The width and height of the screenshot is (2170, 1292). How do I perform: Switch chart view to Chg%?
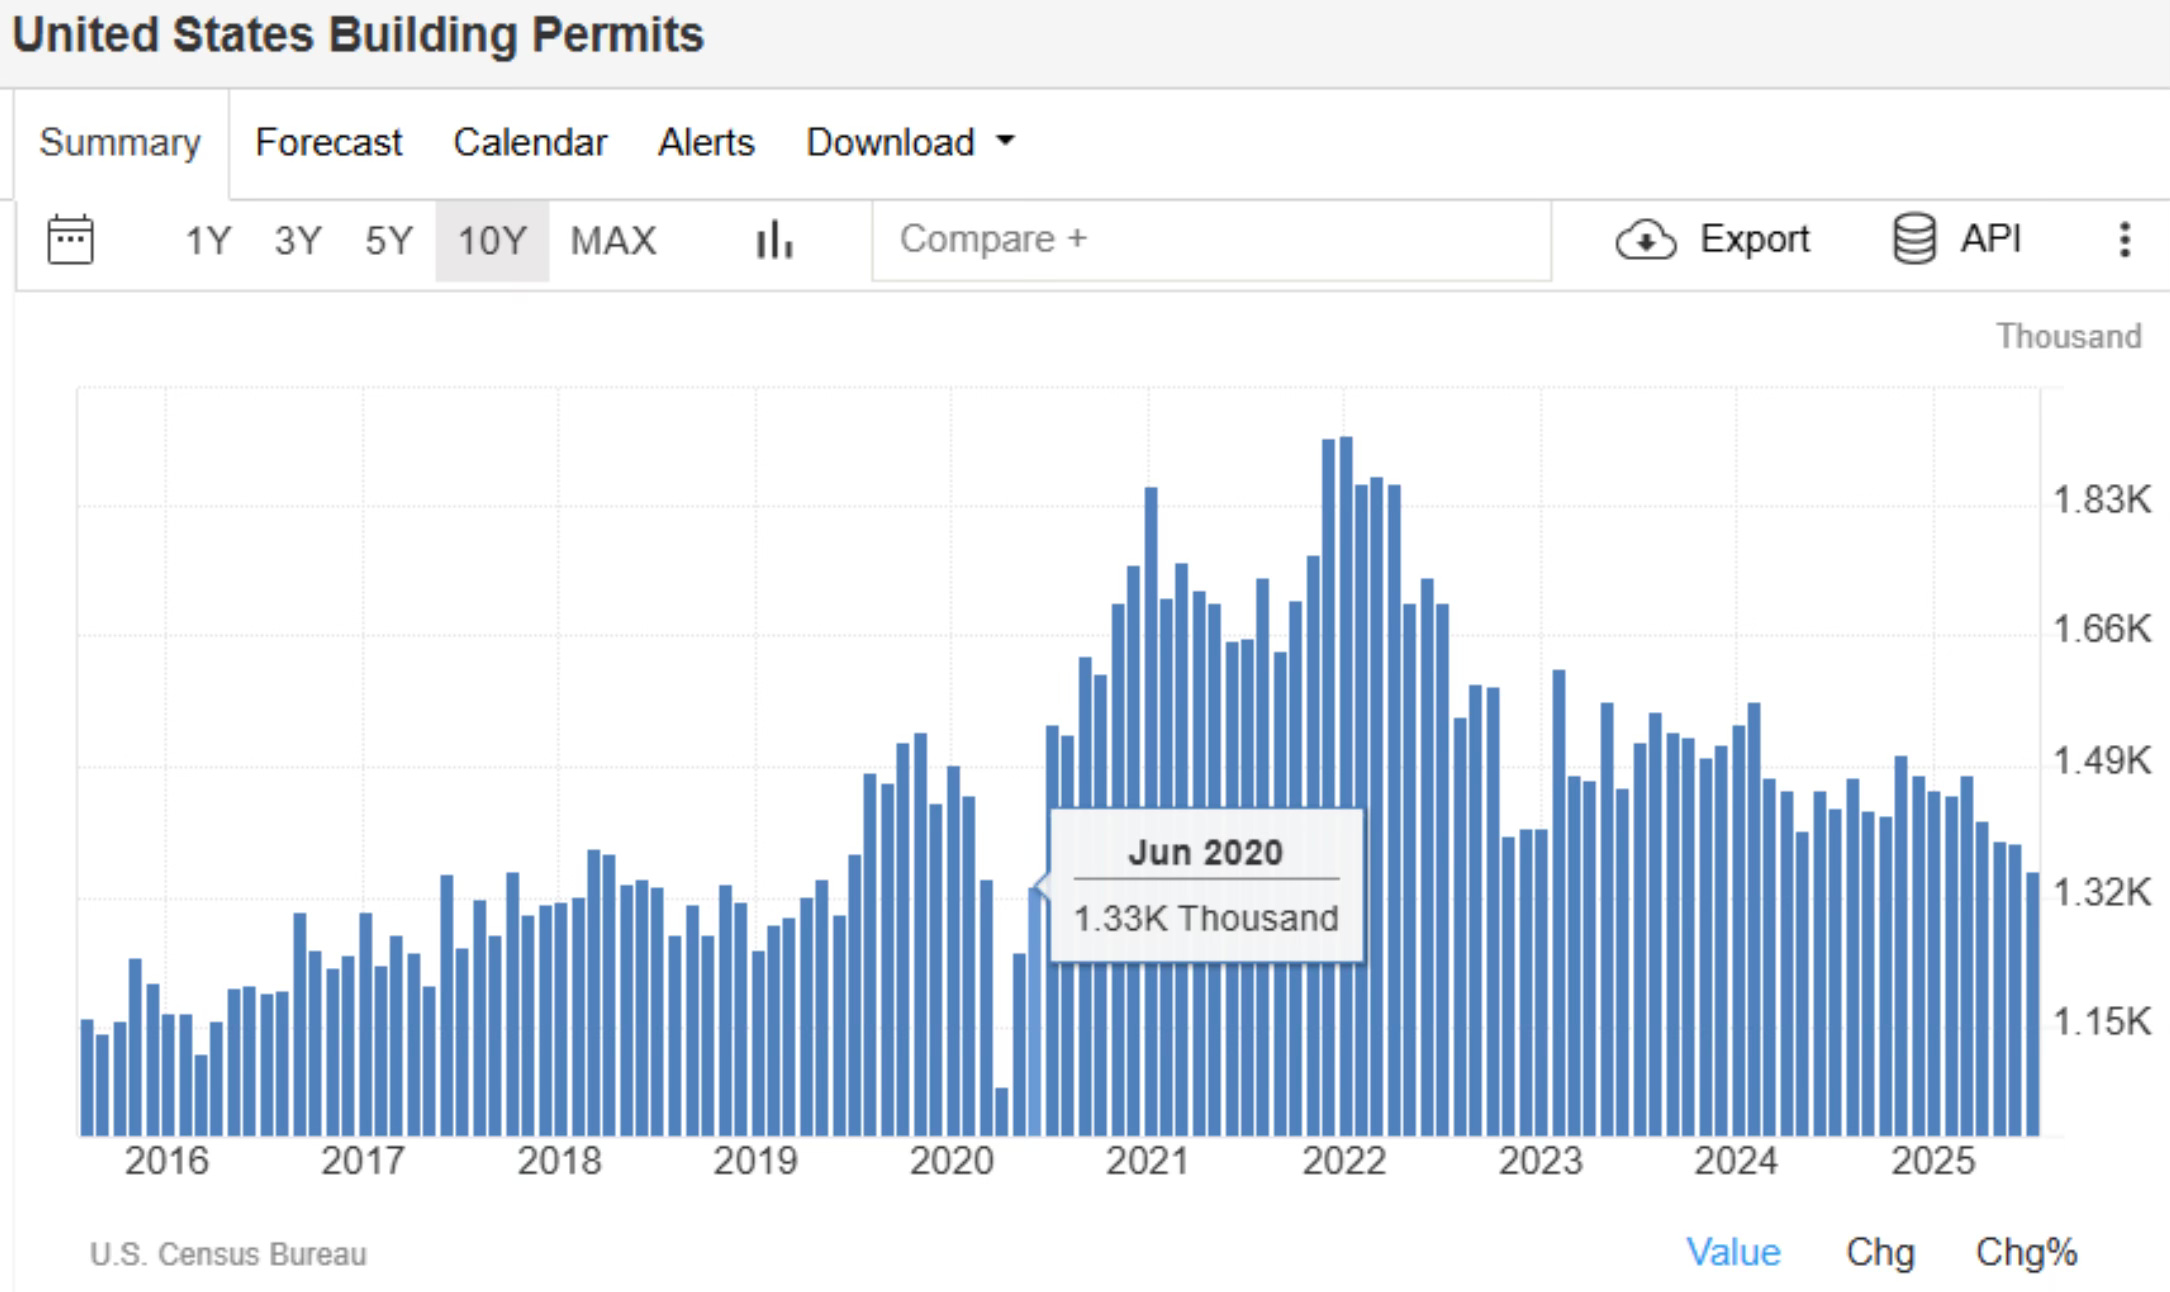click(x=2026, y=1252)
